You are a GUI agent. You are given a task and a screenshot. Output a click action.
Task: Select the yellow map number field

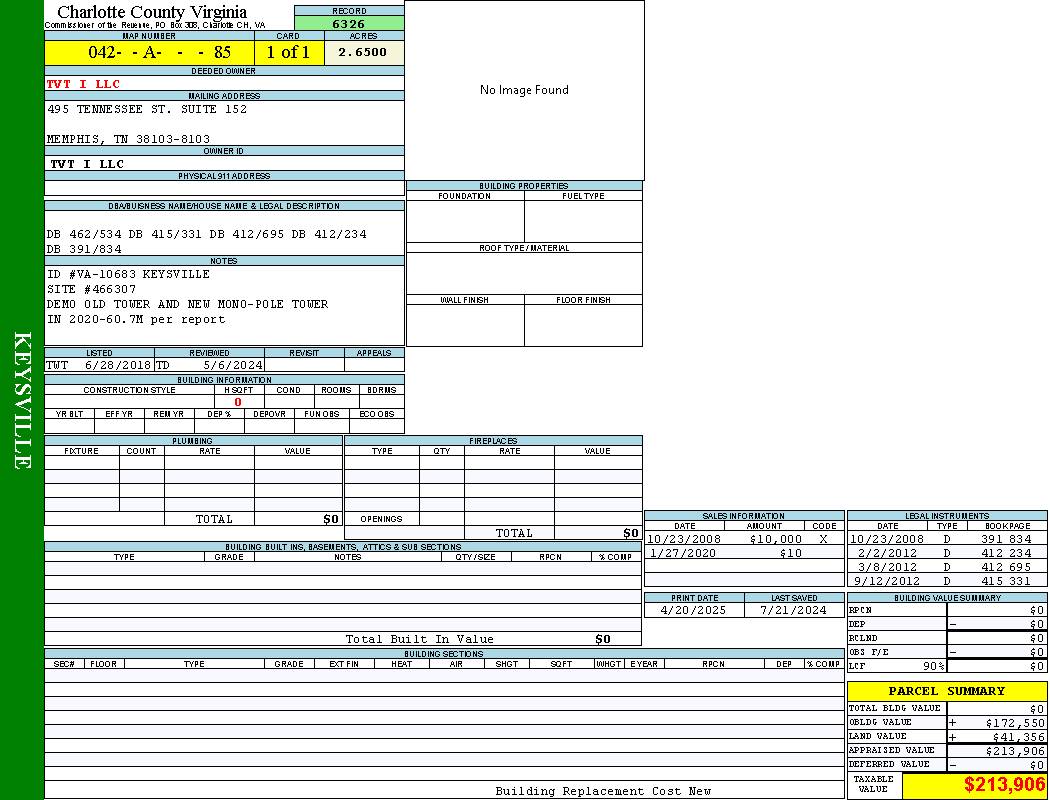point(149,52)
